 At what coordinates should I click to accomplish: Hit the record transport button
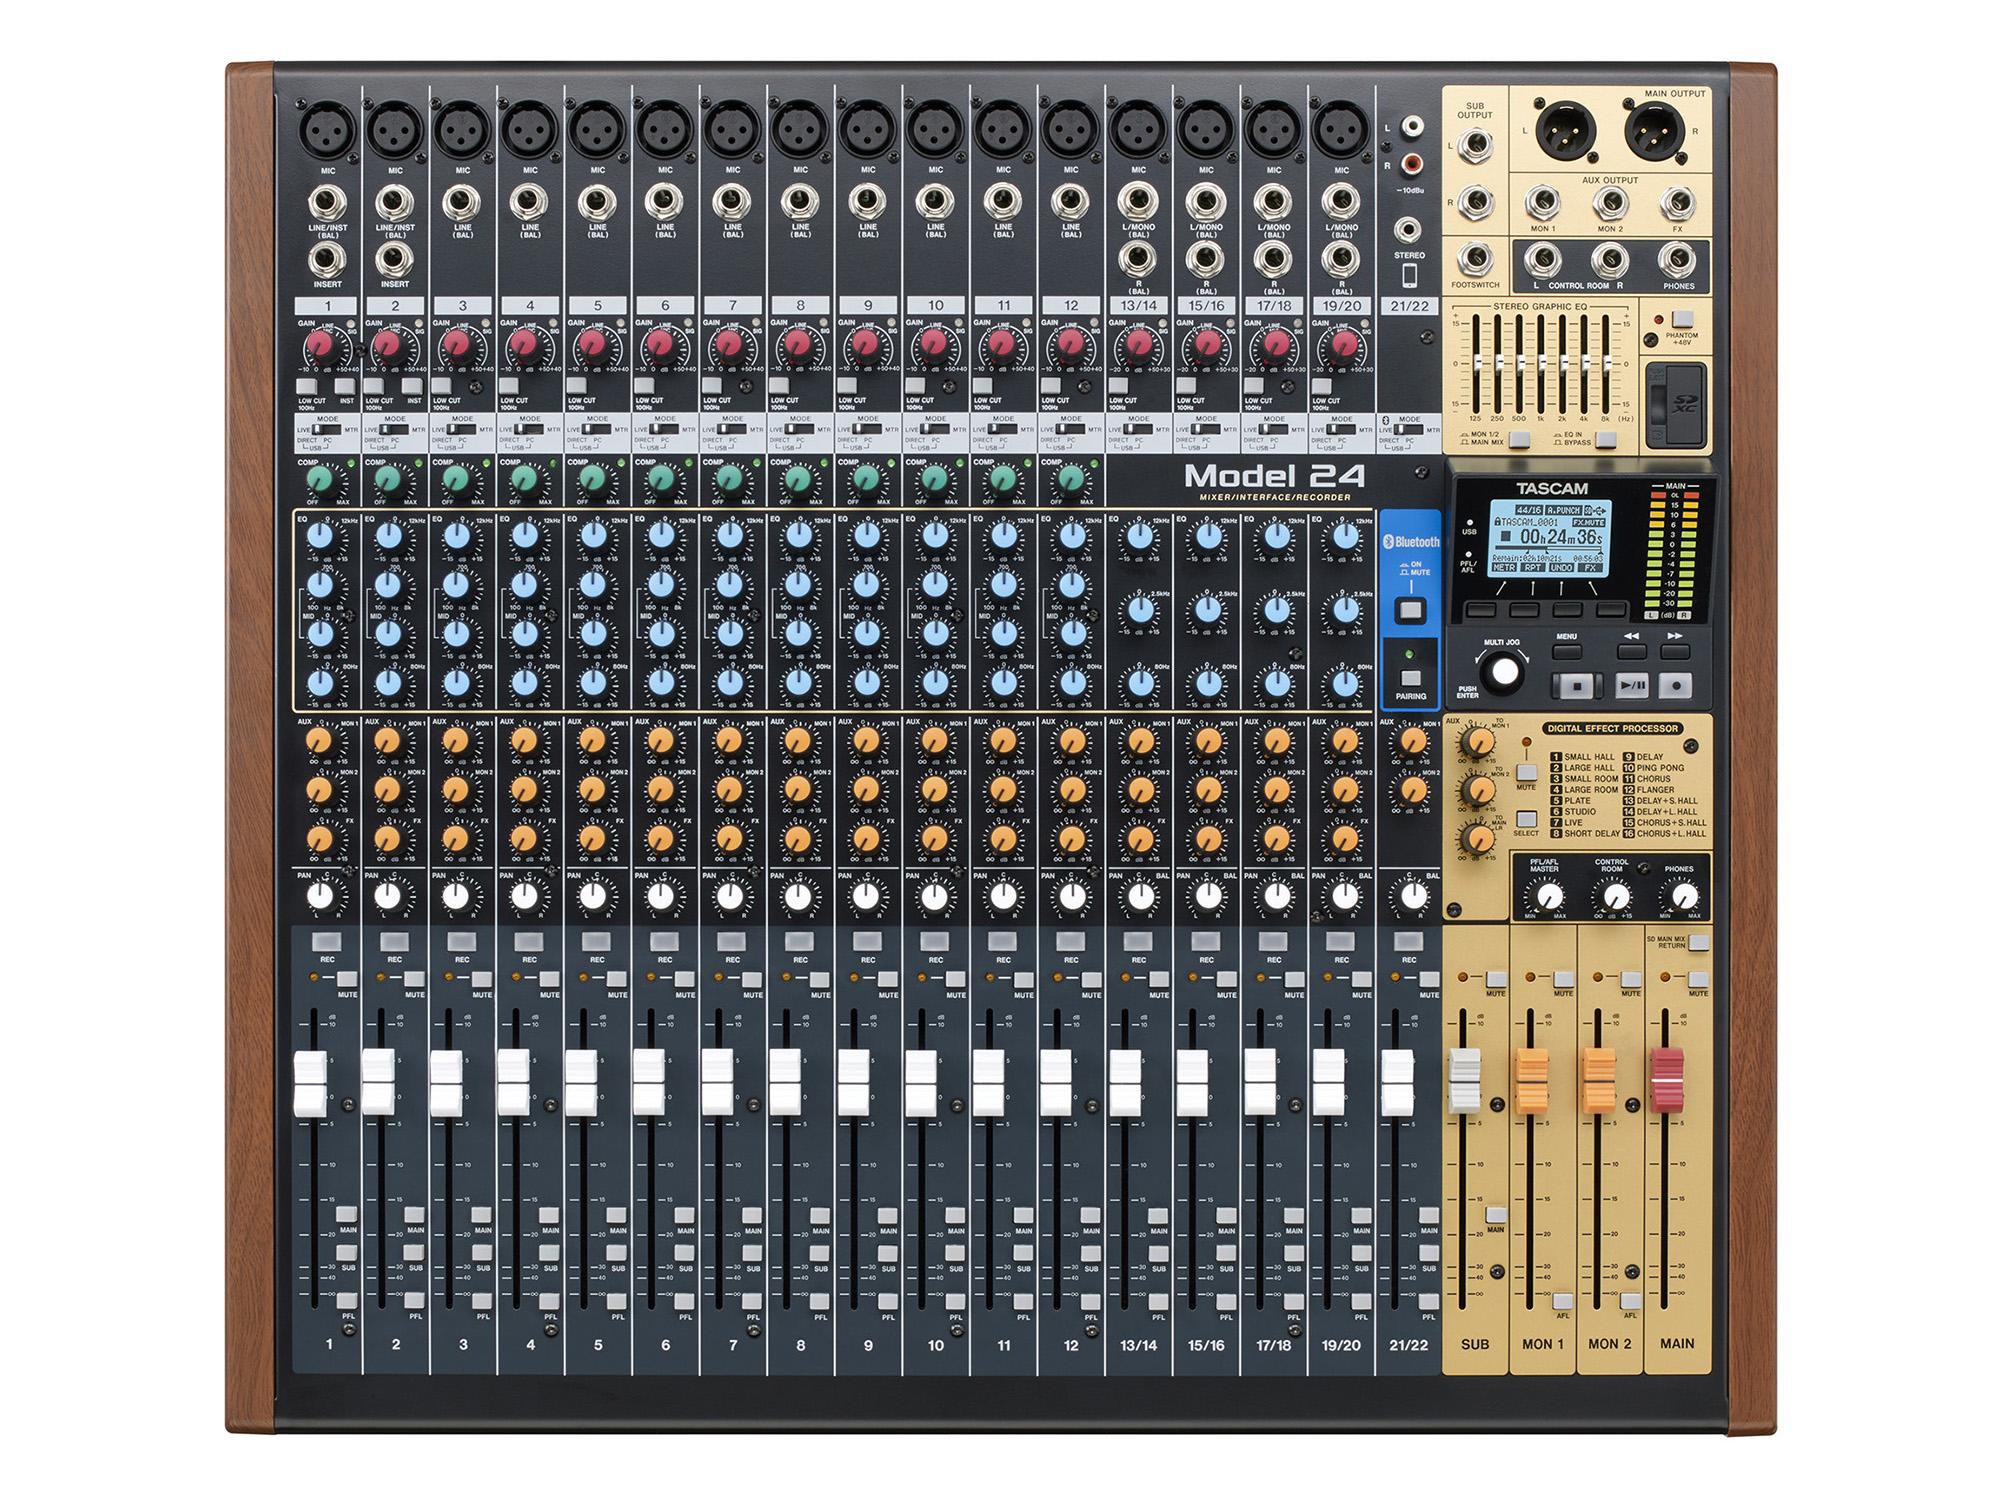click(1676, 686)
